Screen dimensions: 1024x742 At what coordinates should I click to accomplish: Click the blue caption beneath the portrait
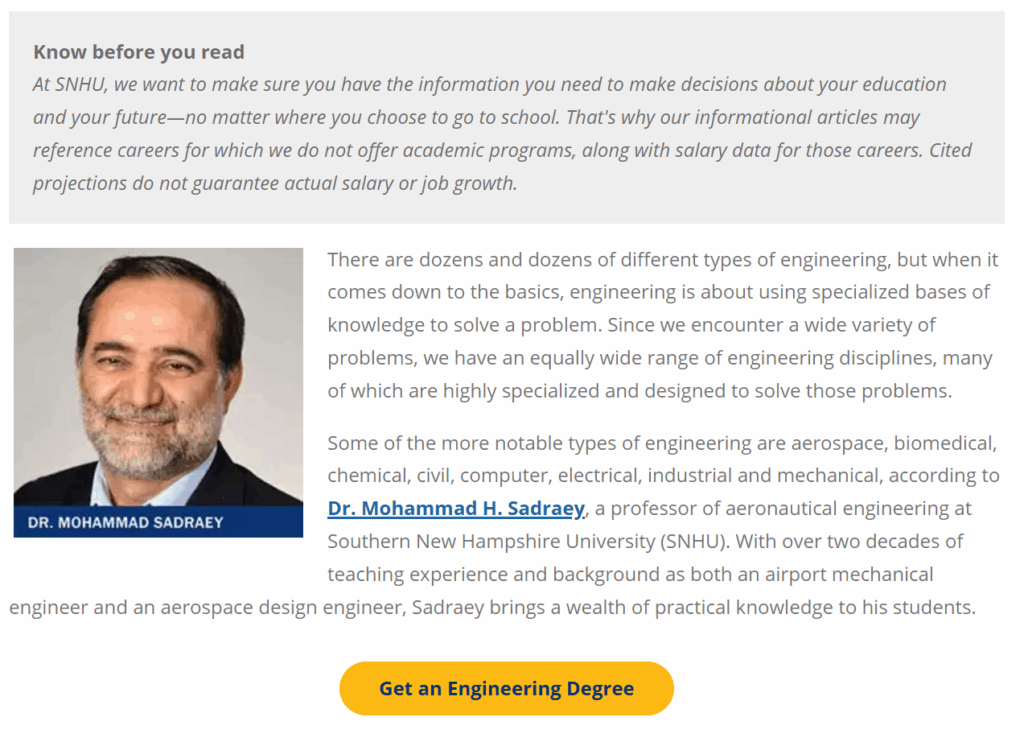pyautogui.click(x=157, y=519)
